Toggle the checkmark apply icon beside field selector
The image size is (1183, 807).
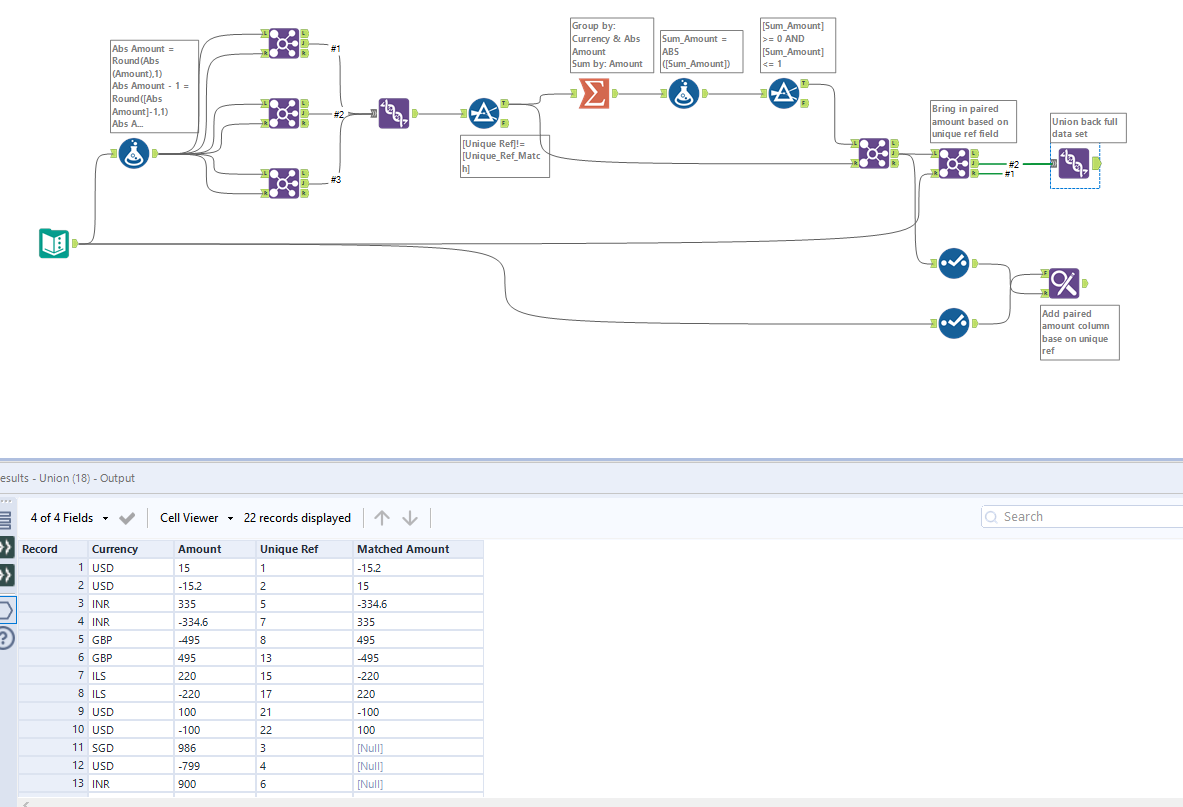pos(127,518)
